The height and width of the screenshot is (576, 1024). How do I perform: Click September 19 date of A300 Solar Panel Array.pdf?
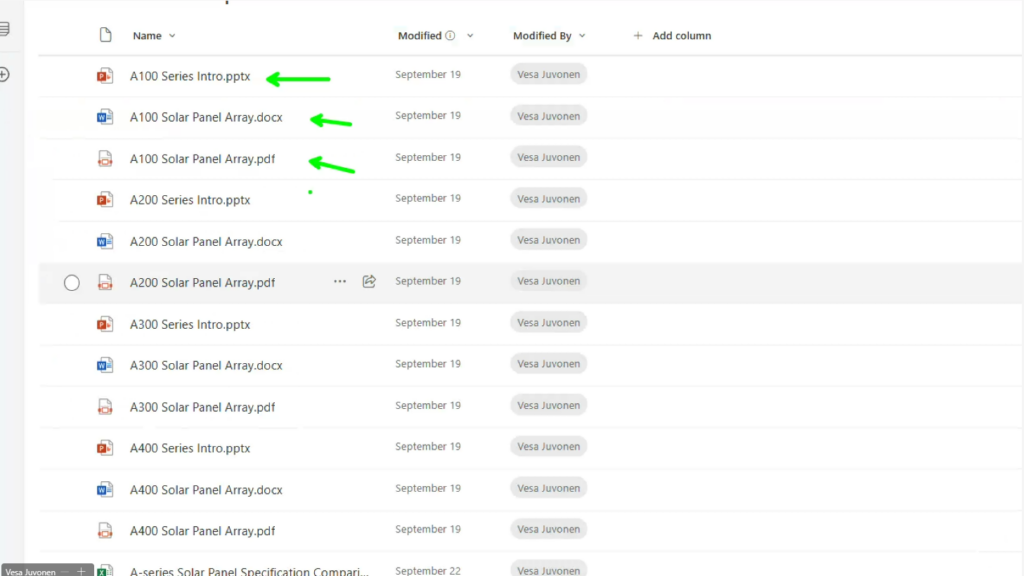[428, 406]
